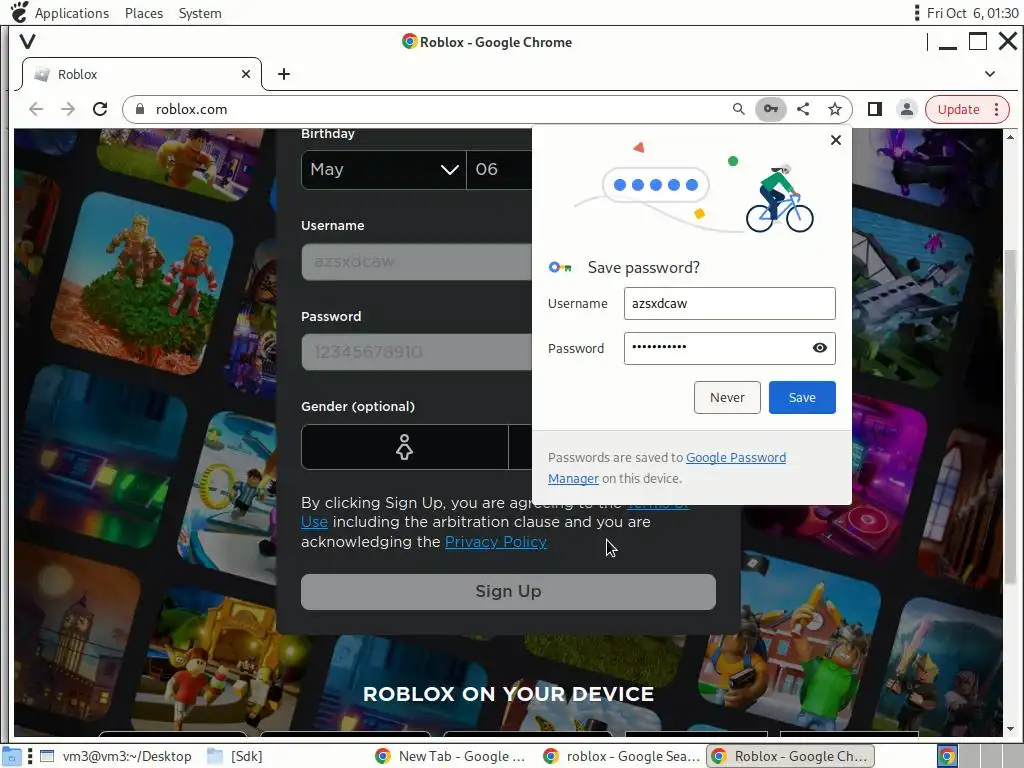Click the popup Username field azsxdcaw
This screenshot has width=1024, height=768.
pos(729,304)
